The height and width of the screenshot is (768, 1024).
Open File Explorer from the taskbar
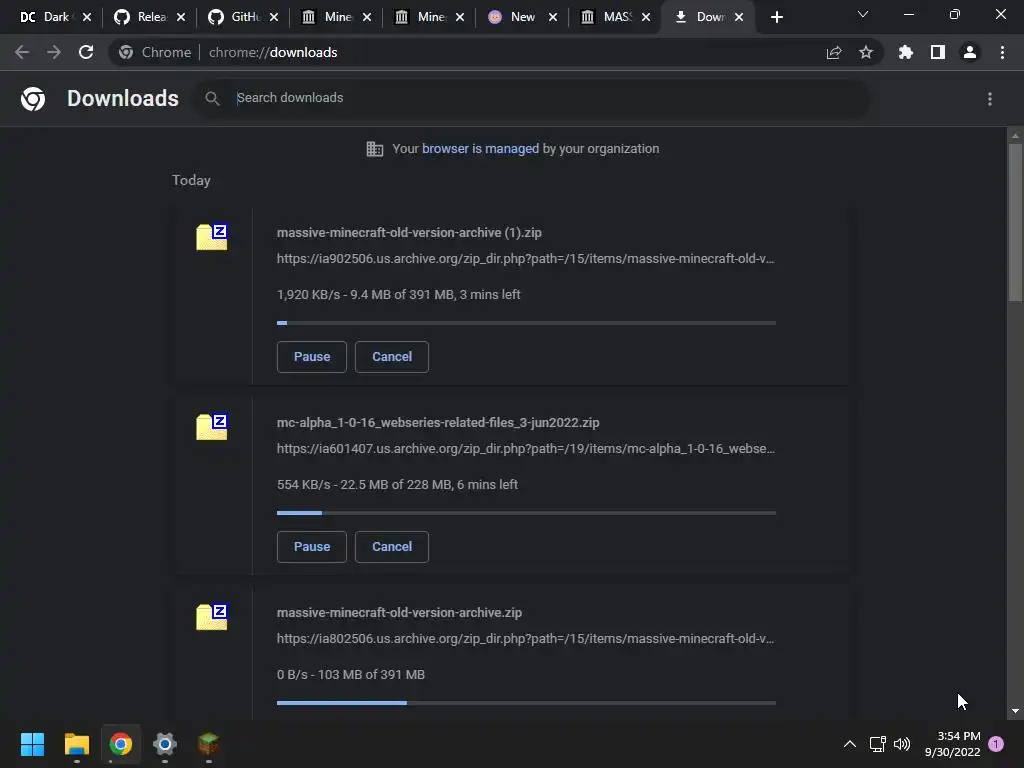tap(76, 744)
